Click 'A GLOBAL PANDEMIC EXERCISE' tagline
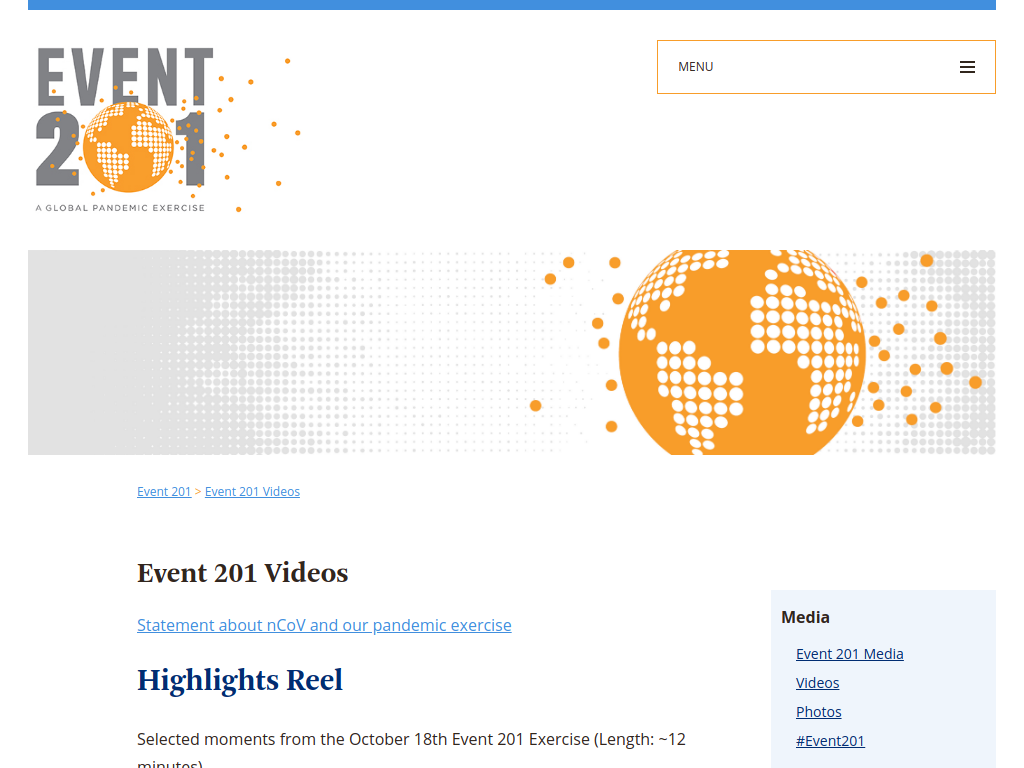Image resolution: width=1024 pixels, height=768 pixels. point(120,208)
